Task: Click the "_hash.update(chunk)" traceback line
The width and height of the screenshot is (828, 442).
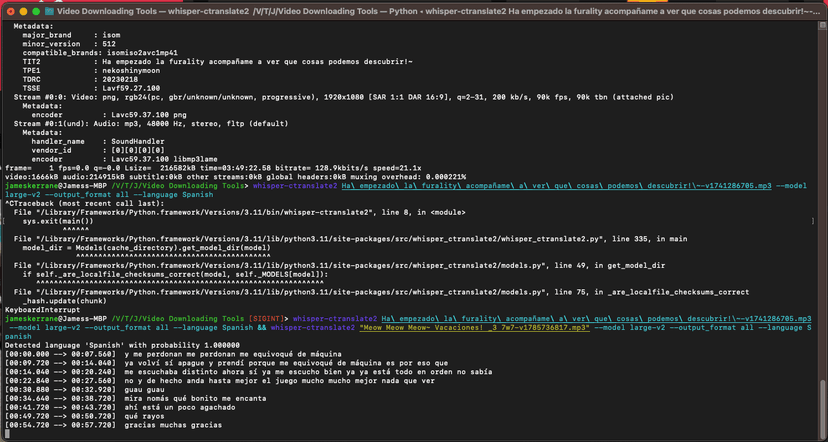Action: [64, 300]
